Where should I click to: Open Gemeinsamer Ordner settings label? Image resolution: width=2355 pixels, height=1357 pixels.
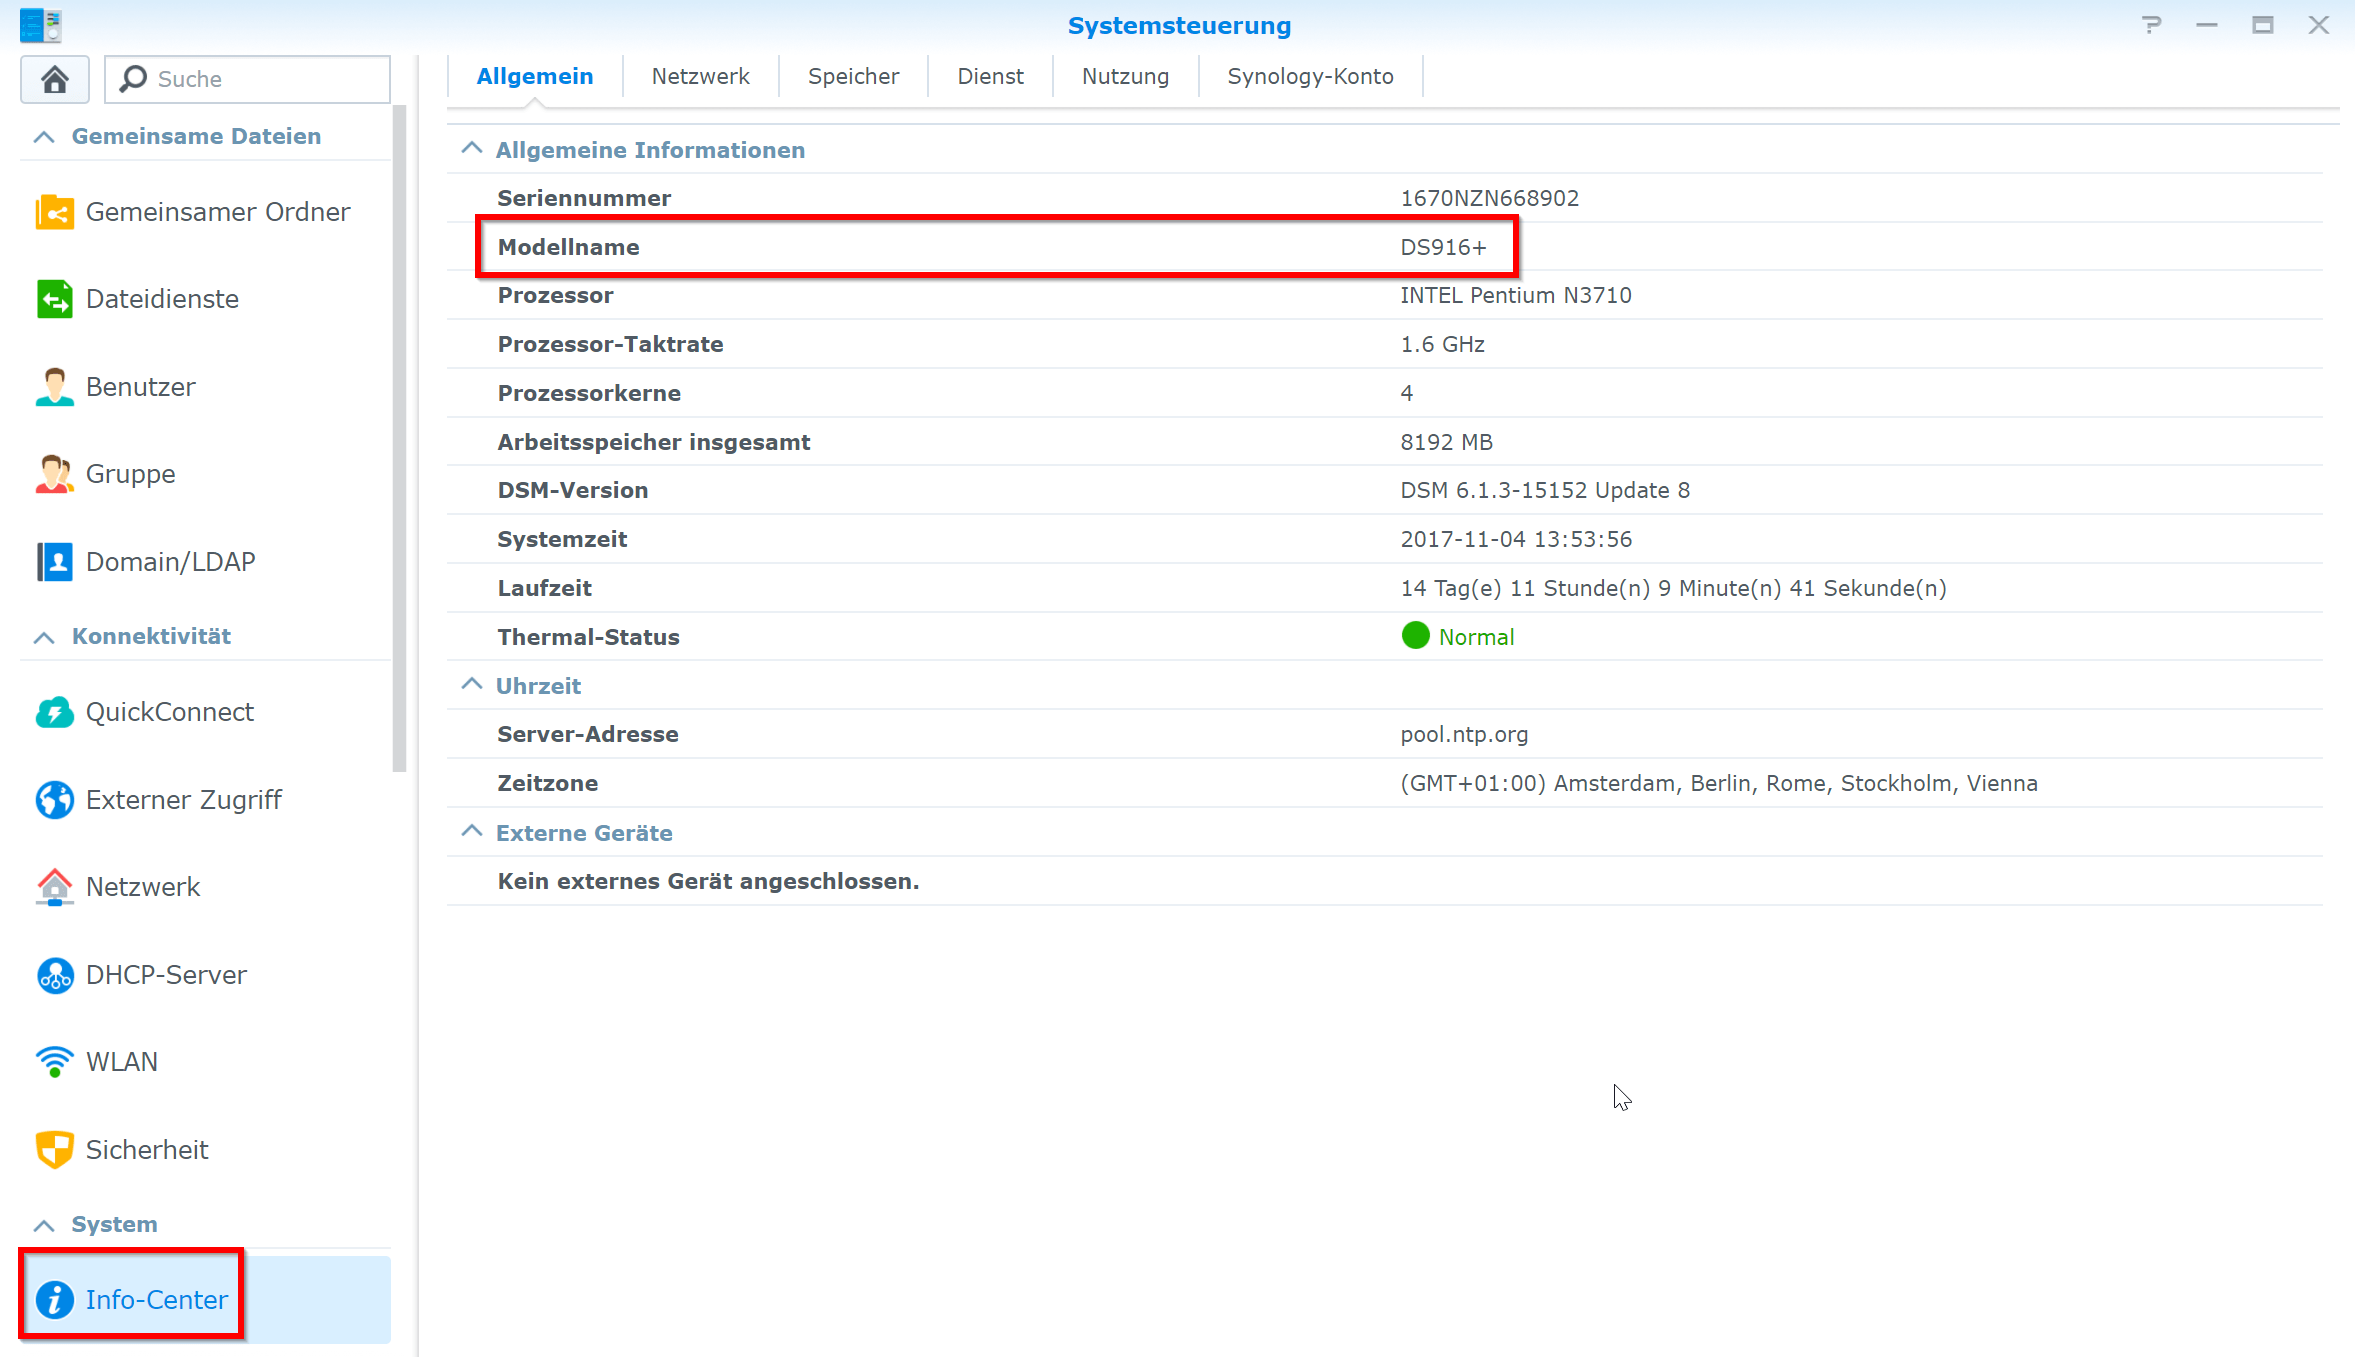(x=218, y=212)
